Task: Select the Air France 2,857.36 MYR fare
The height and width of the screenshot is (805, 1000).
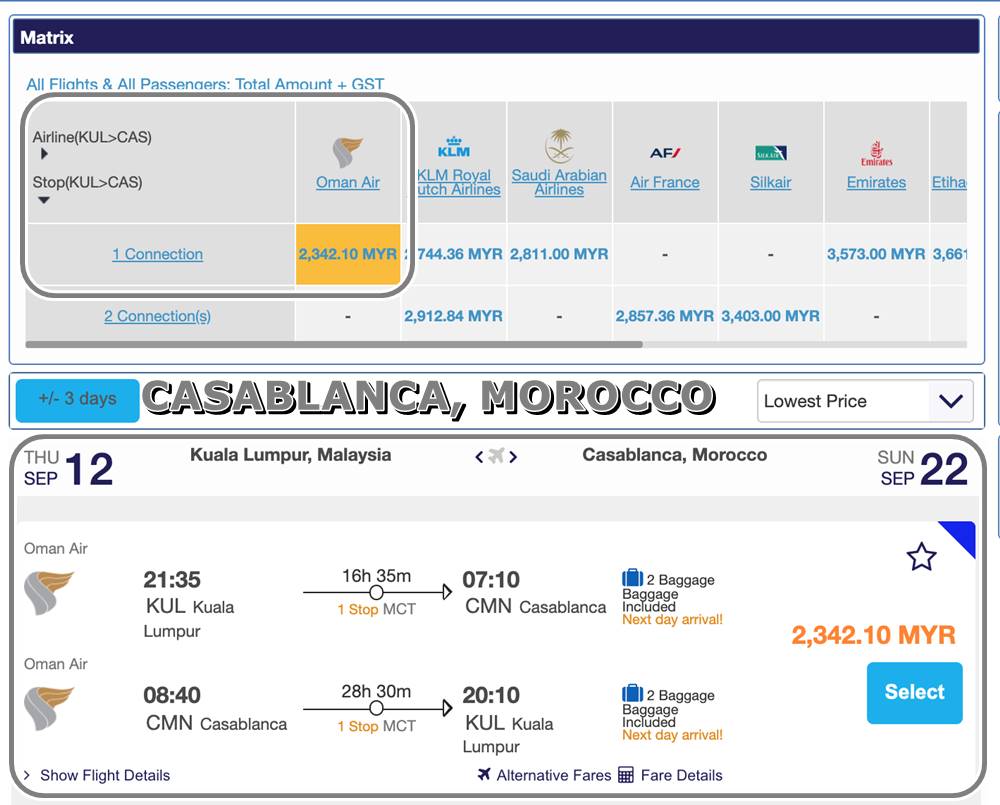Action: [665, 316]
